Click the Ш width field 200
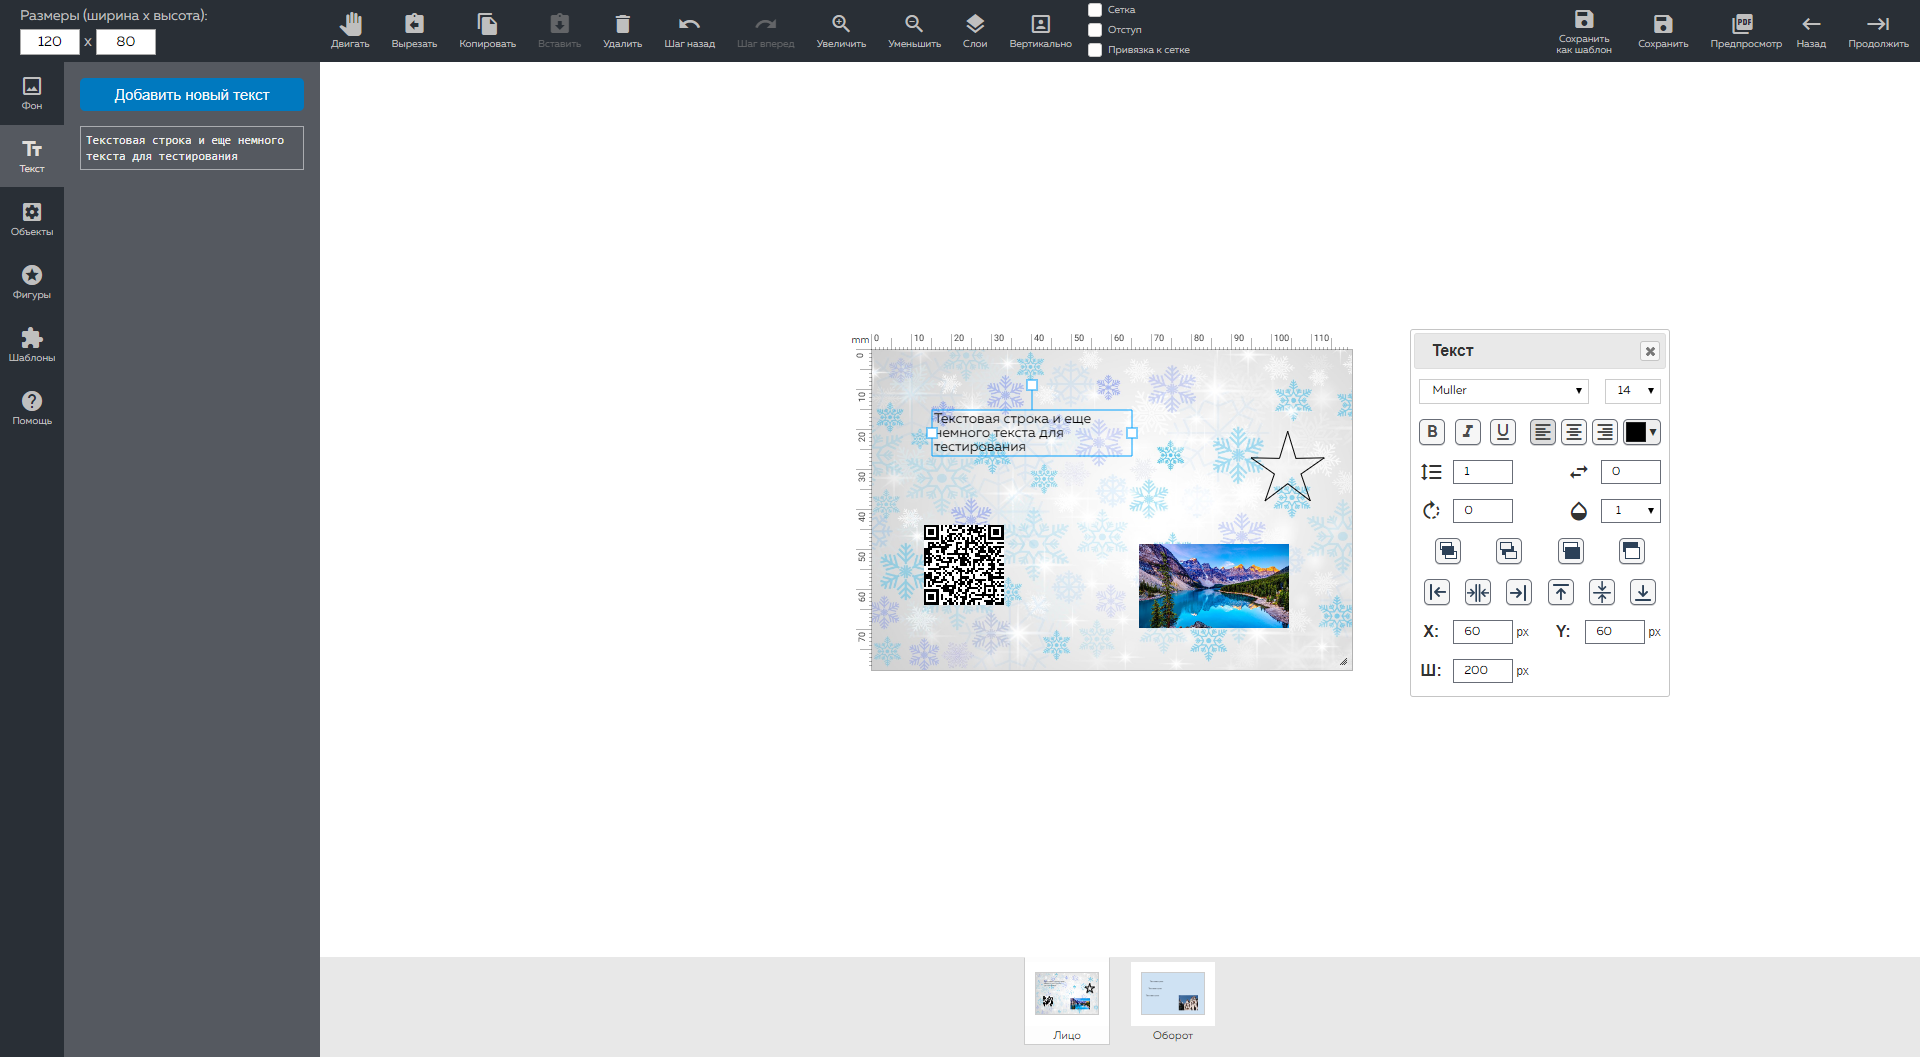 tap(1483, 671)
